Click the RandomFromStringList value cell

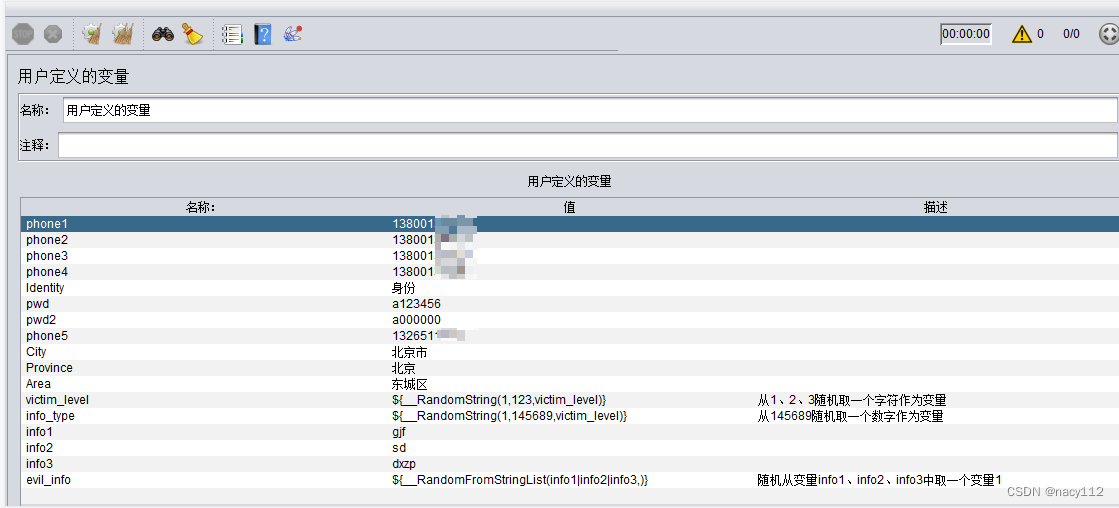tap(571, 480)
